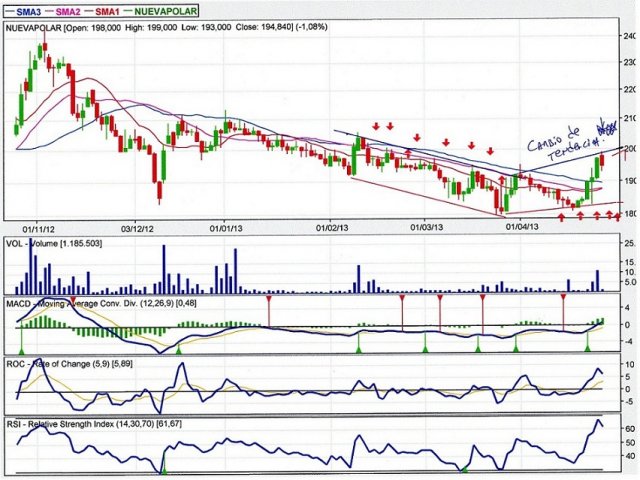Viewport: 640px width, 480px height.
Task: Click the MACD Moving Average Conv. Div. panel title
Action: point(102,304)
